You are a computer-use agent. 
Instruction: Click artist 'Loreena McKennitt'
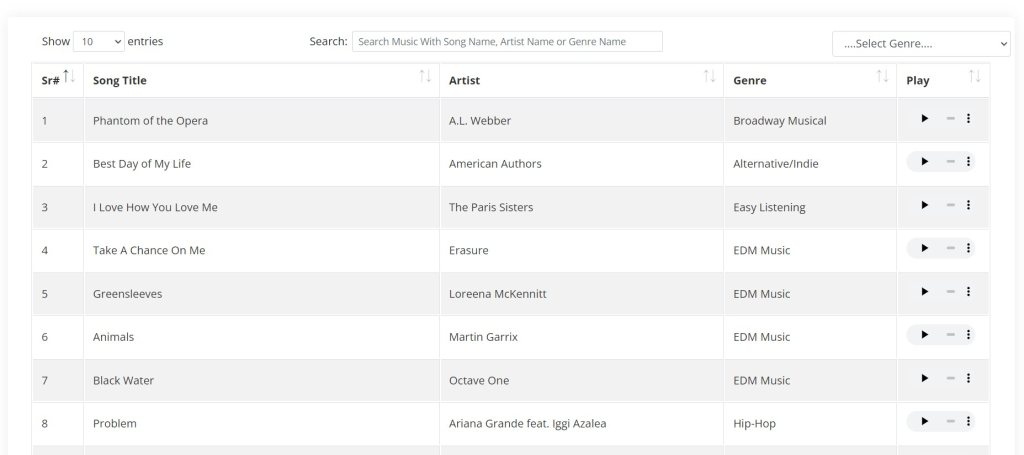[x=498, y=294]
